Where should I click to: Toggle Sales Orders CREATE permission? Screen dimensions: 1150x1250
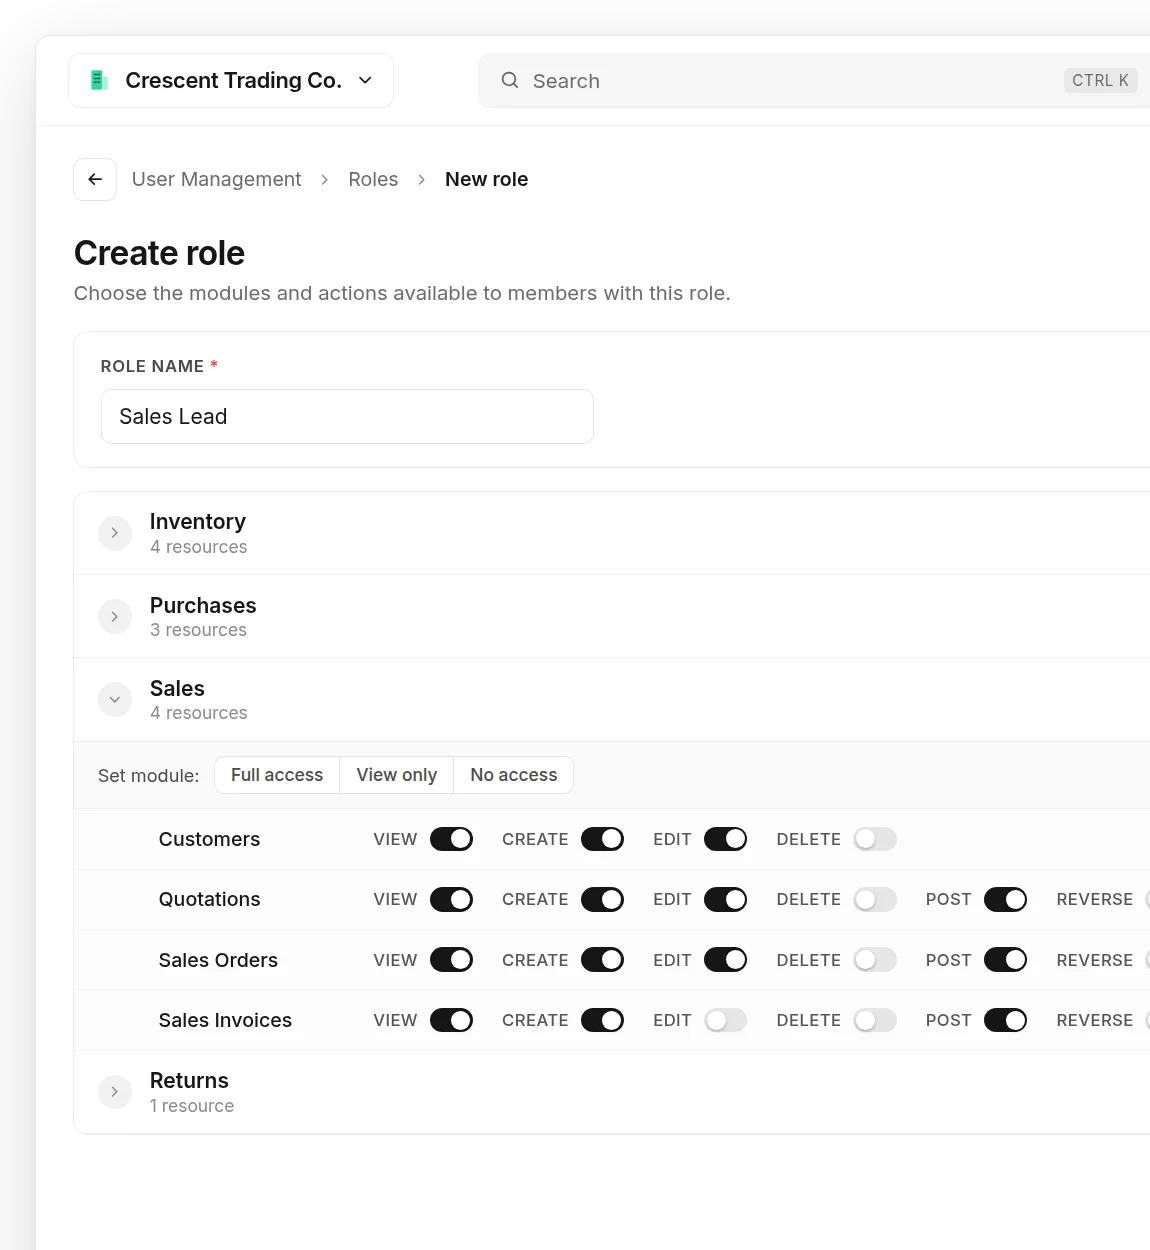(x=602, y=960)
